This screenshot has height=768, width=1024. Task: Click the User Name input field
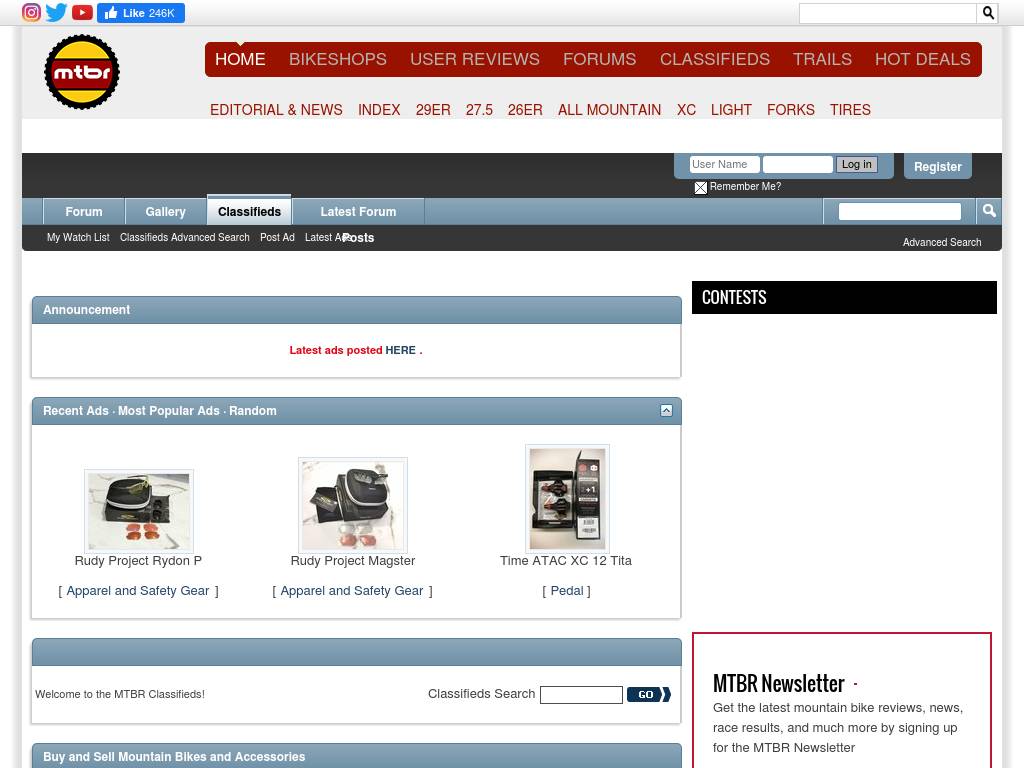pos(724,165)
